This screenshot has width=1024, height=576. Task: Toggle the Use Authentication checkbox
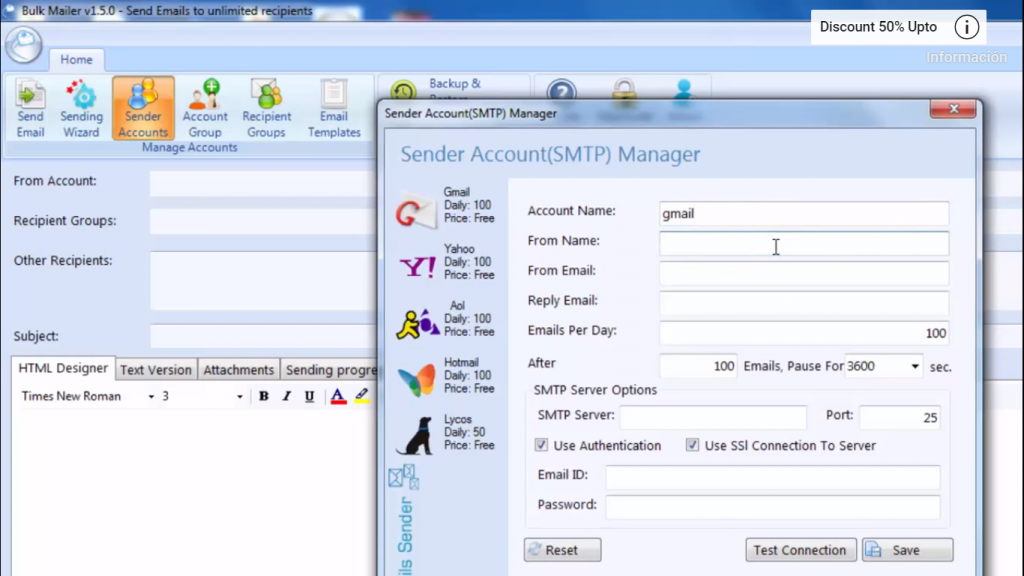[541, 446]
